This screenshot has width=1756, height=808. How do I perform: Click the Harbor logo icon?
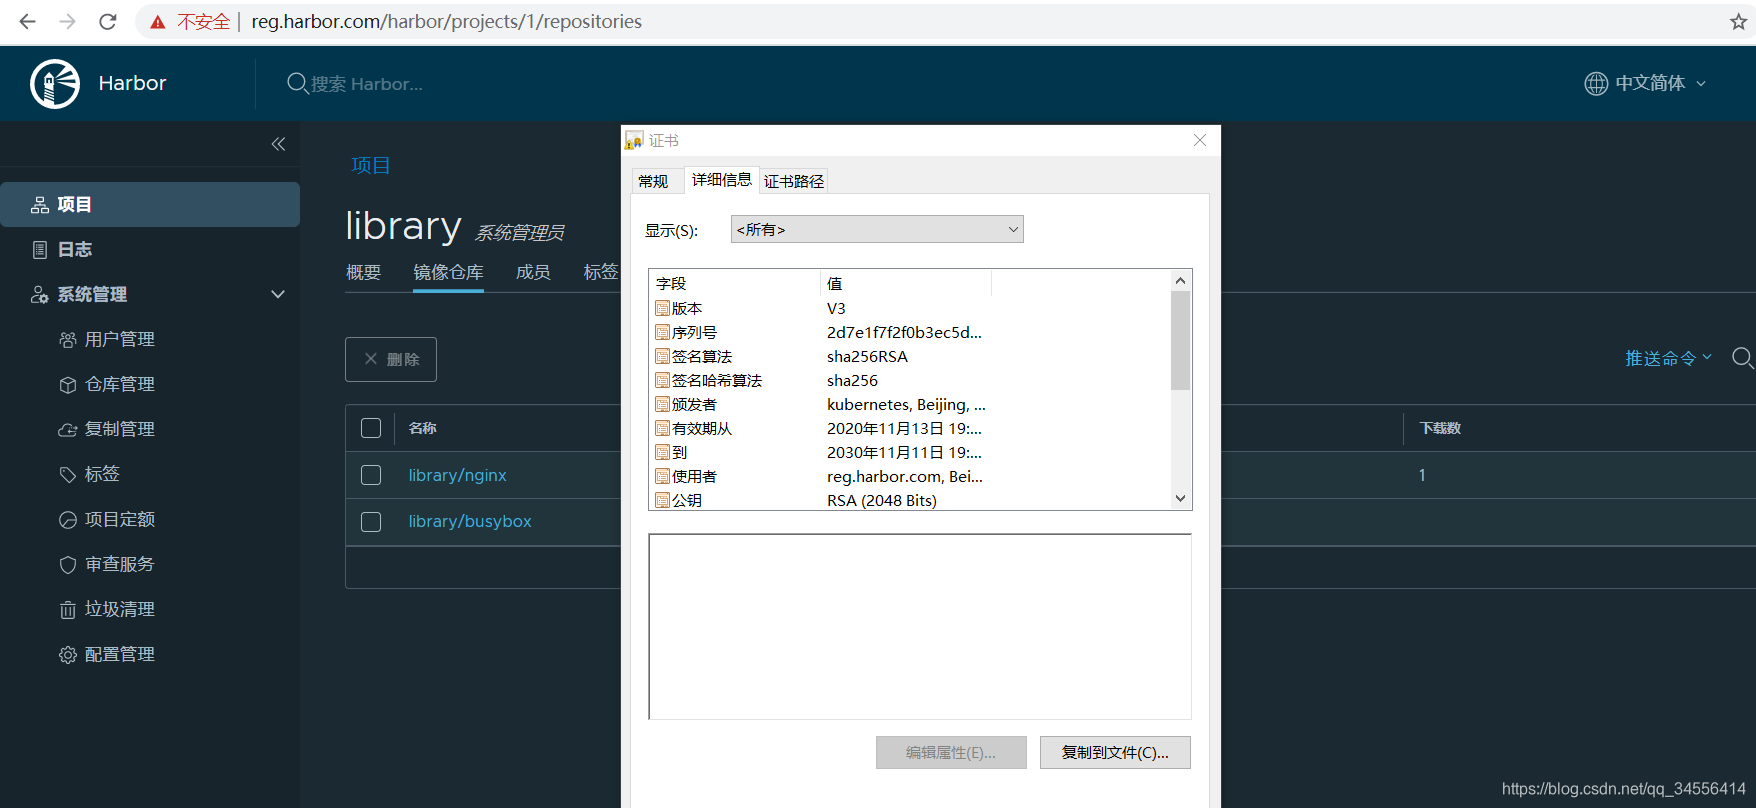click(x=55, y=83)
